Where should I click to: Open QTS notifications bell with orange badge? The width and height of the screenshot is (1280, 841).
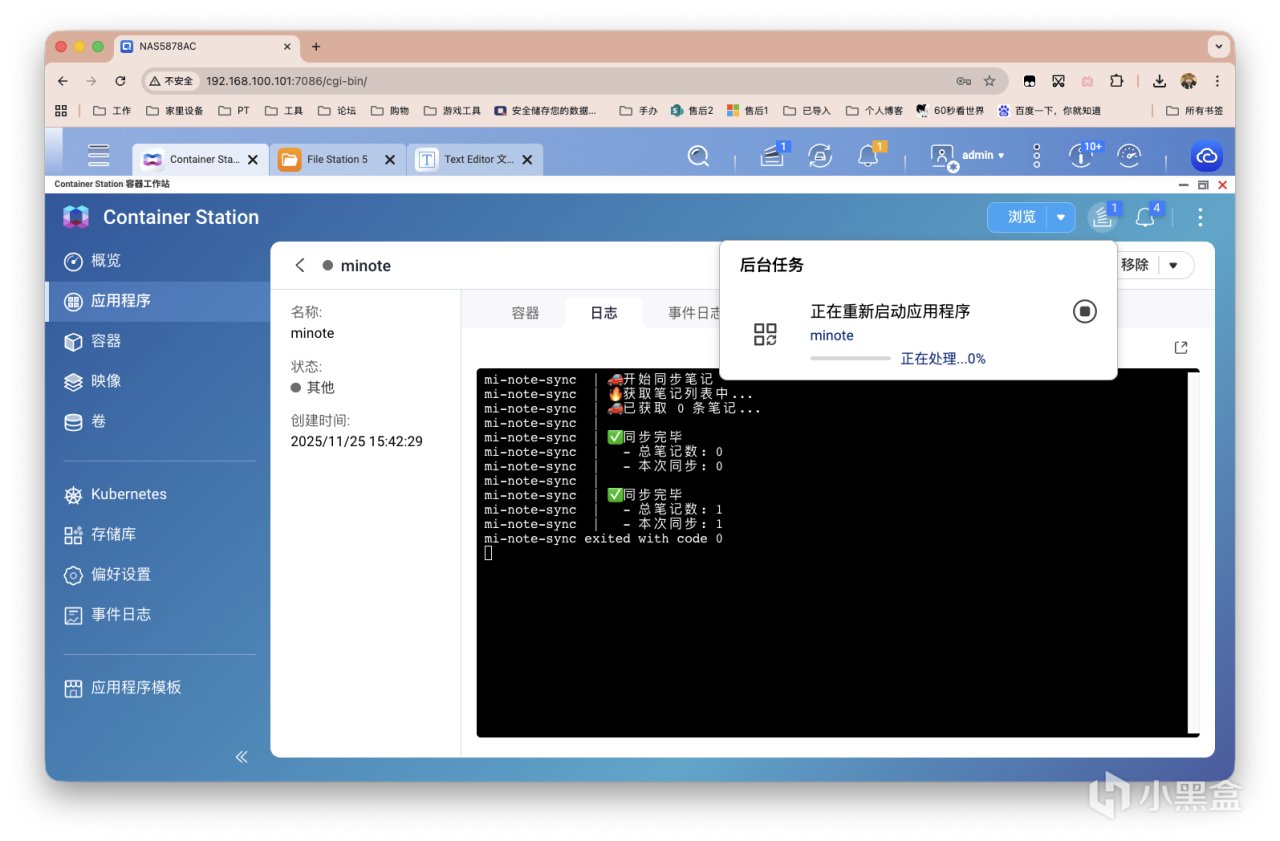869,155
